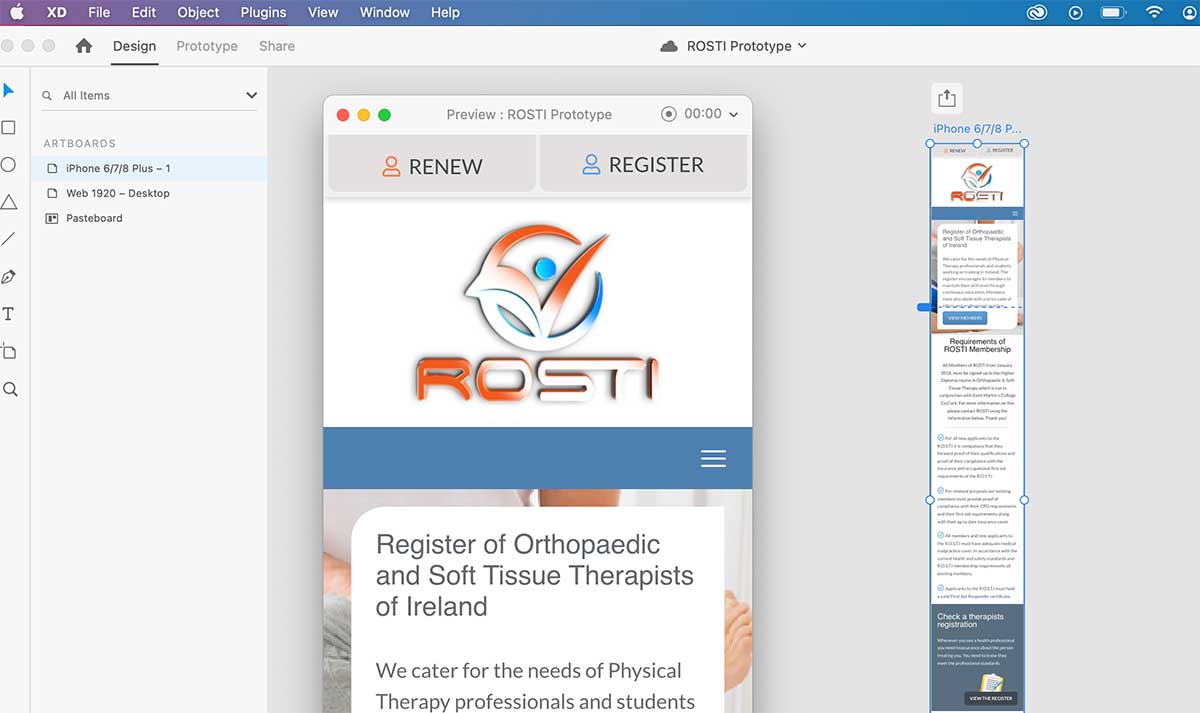Click the Zoom magnifier tool
The image size is (1200, 713).
[x=10, y=389]
